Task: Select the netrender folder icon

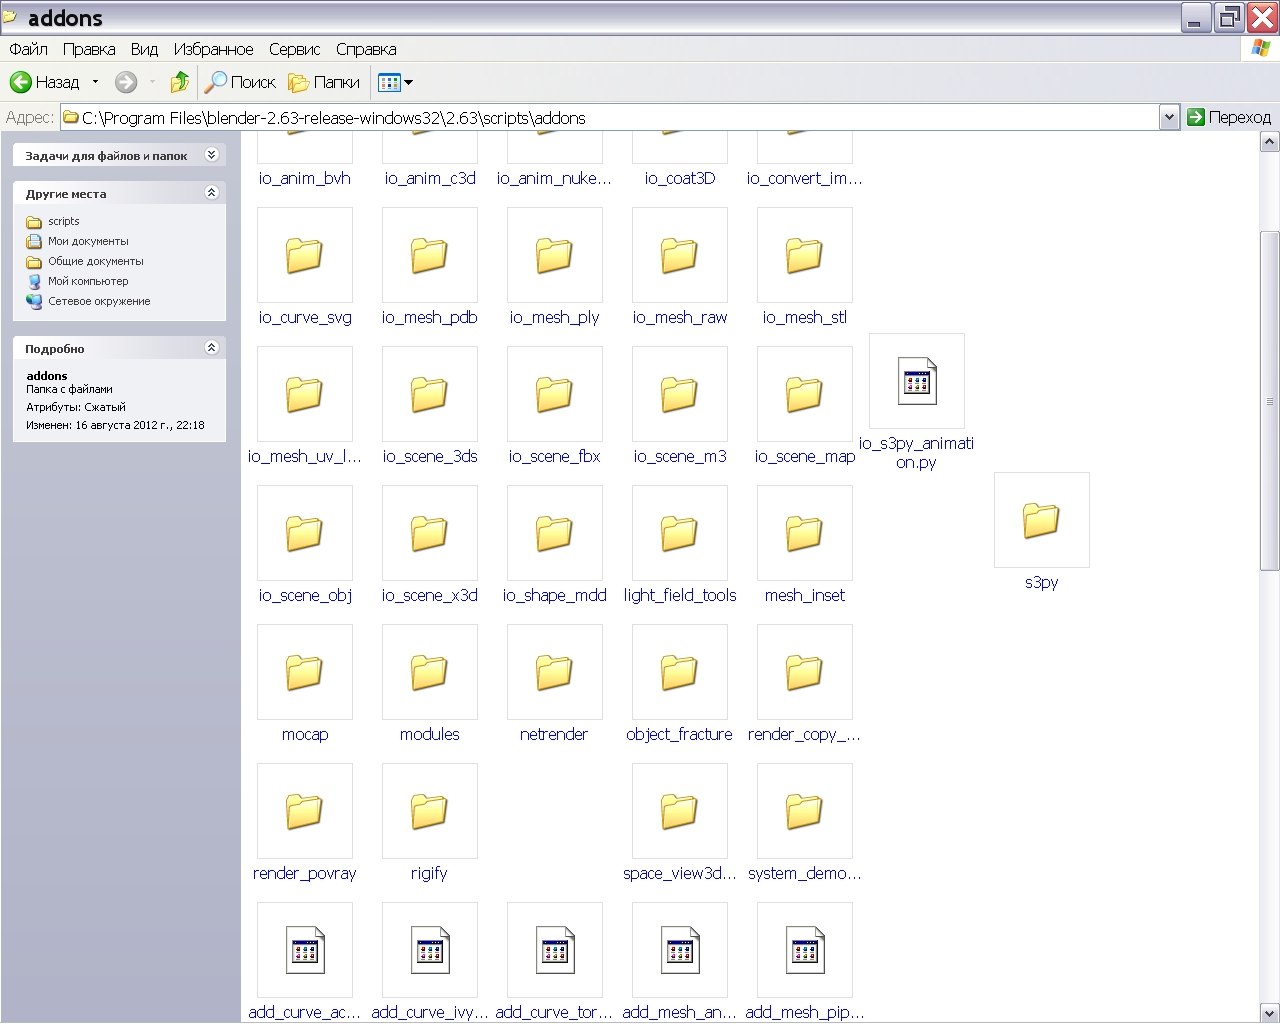Action: tap(554, 672)
